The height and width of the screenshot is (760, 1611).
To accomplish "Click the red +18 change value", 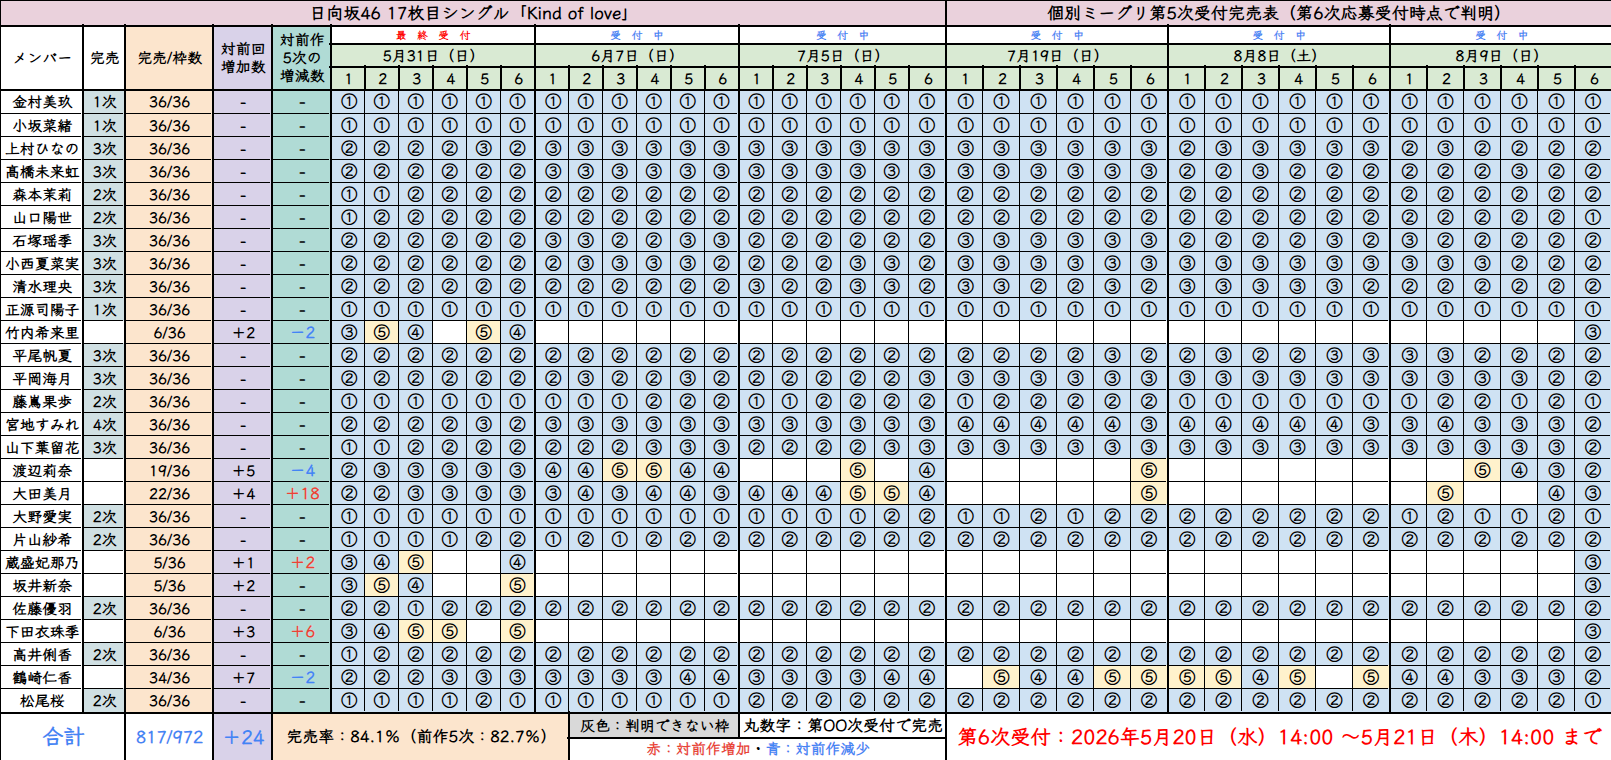I will tap(302, 493).
